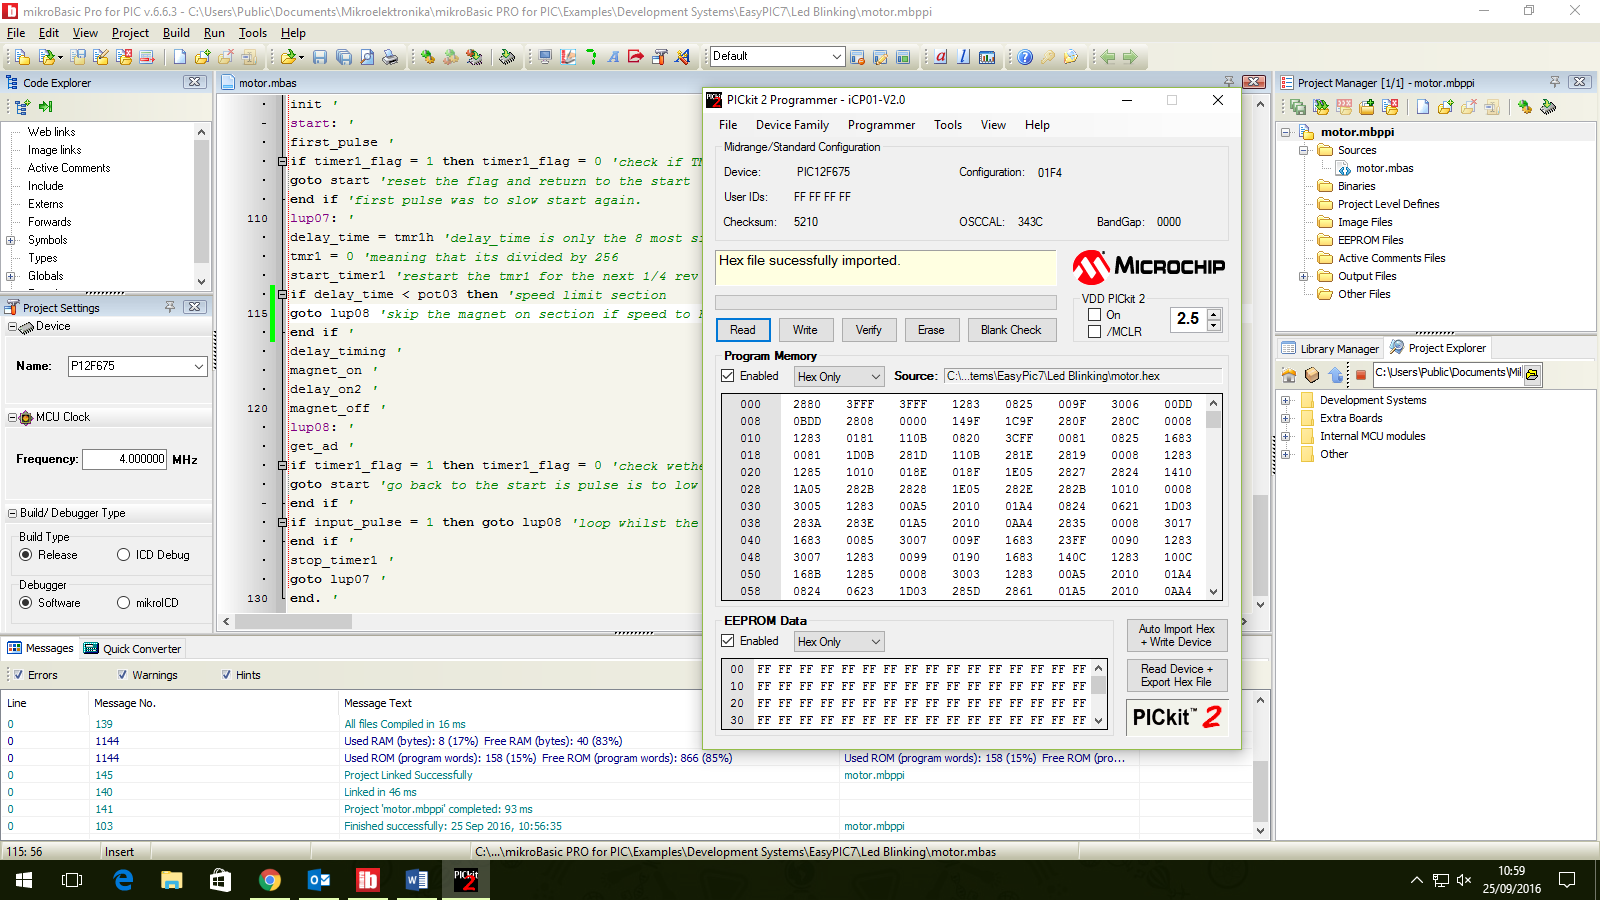Click the home icon in Project Explorer
The image size is (1600, 900).
pos(1289,375)
